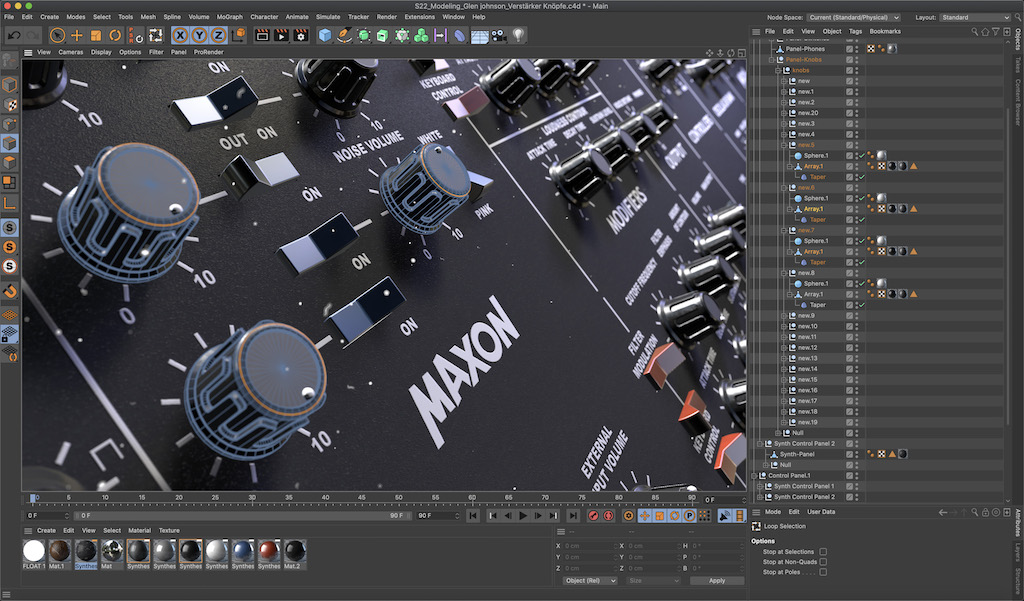Screen dimensions: 1024x601
Task: Toggle the X axis lock
Action: (180, 35)
